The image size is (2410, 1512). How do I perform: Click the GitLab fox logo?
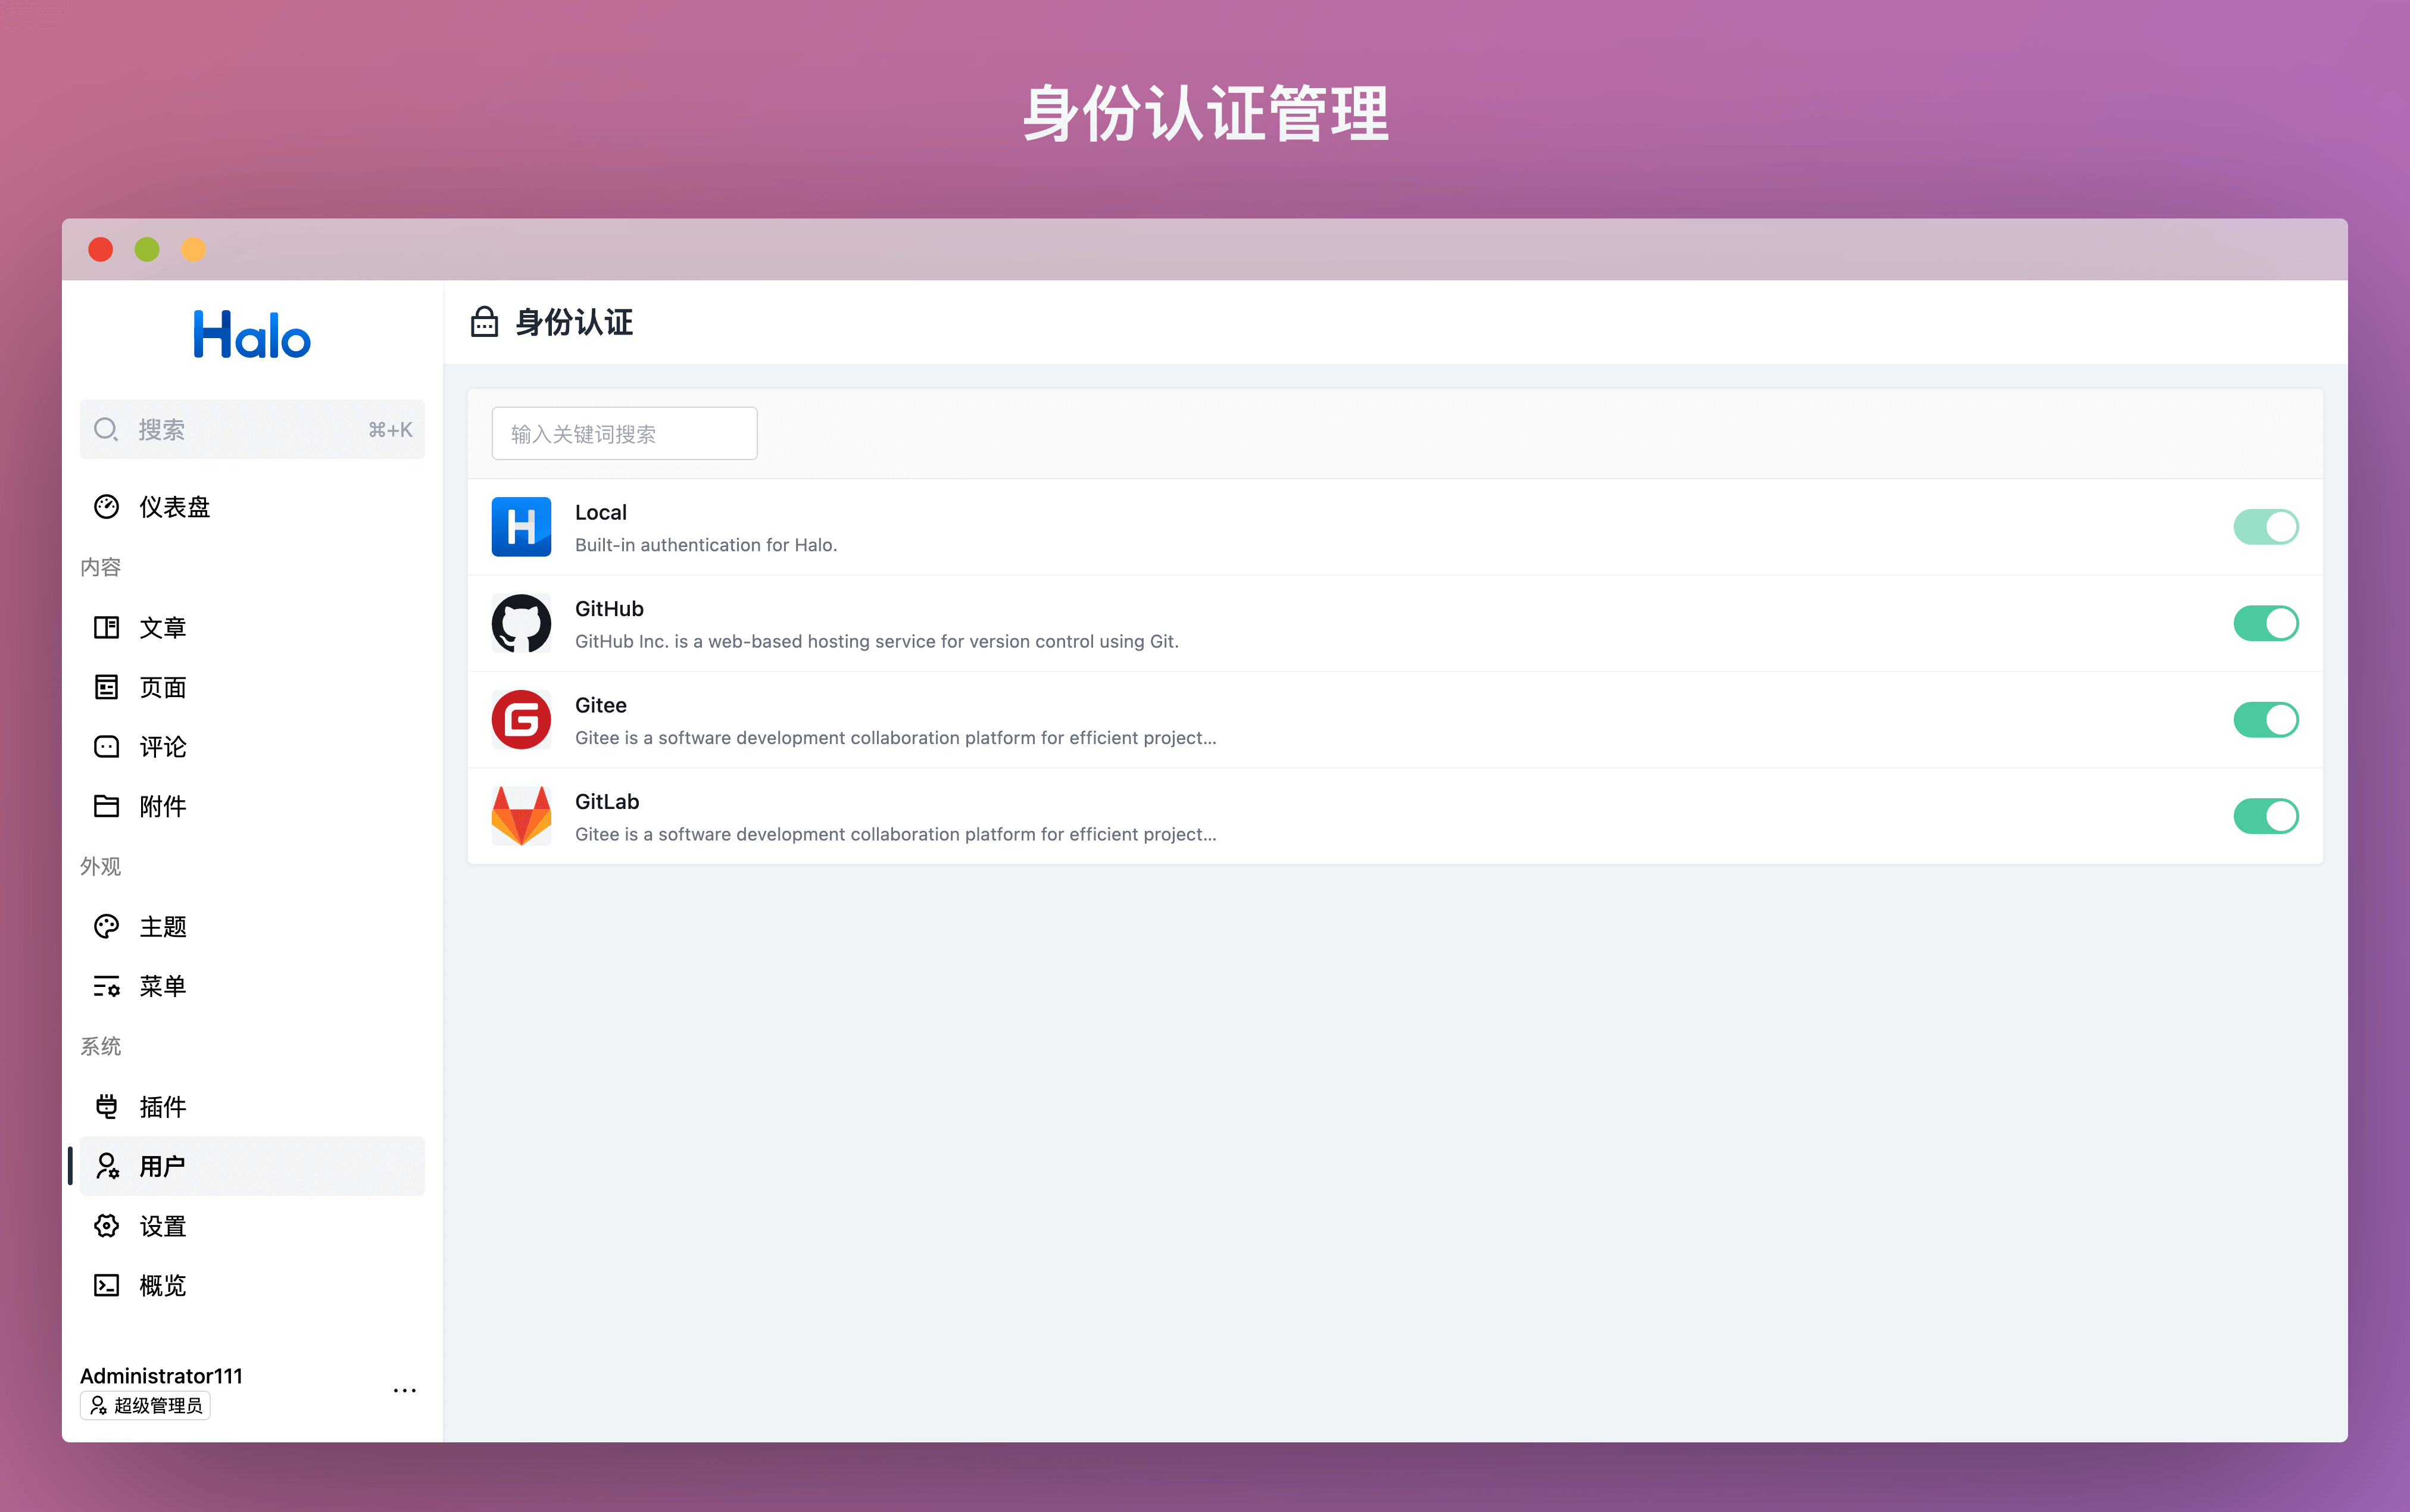(x=521, y=816)
